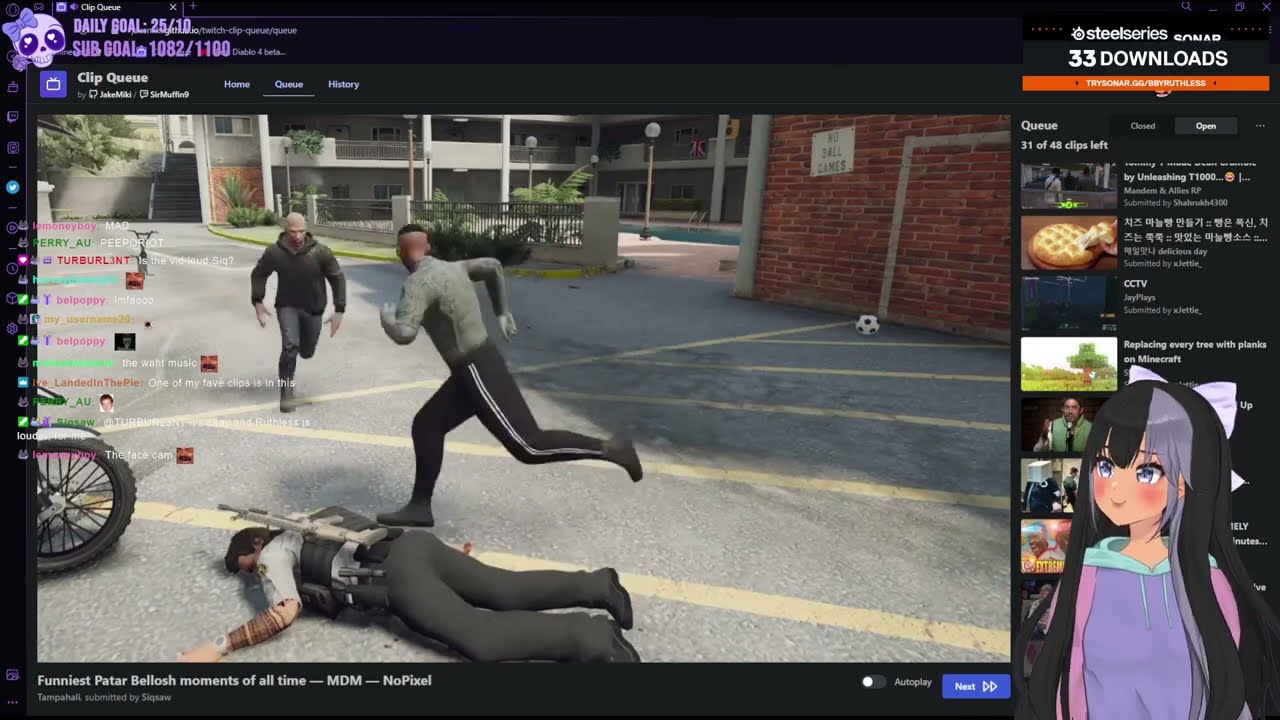Select the garlic bread clip thumbnail
Image resolution: width=1280 pixels, height=720 pixels.
tap(1068, 243)
